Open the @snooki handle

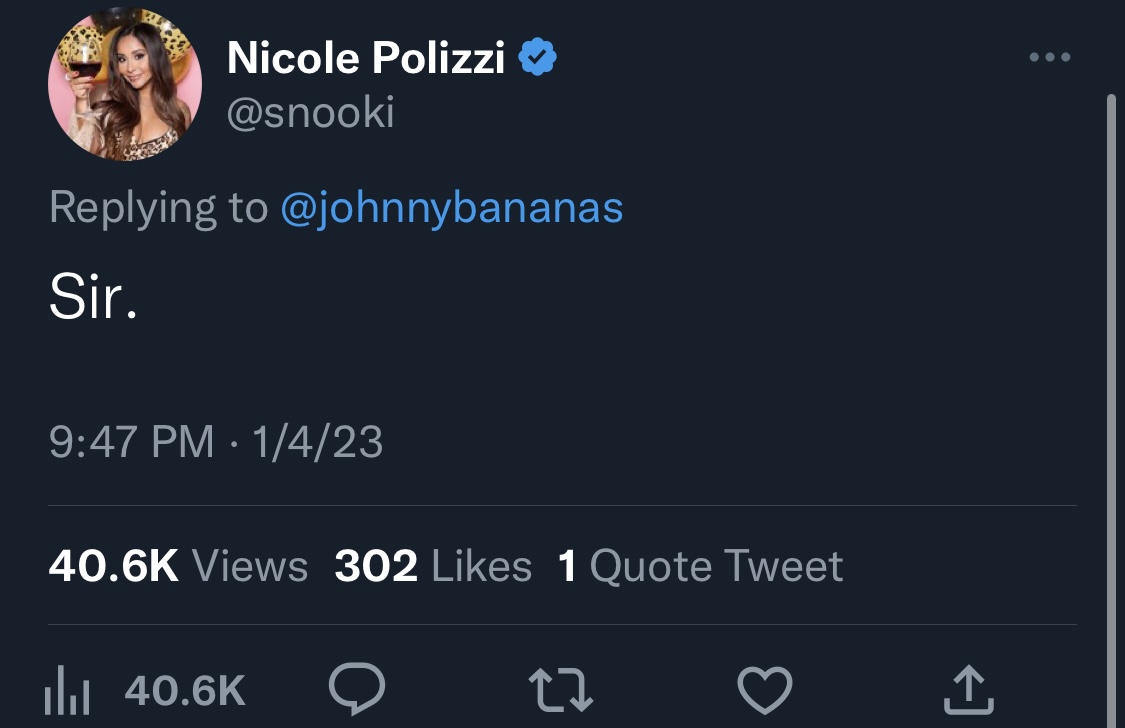coord(311,113)
